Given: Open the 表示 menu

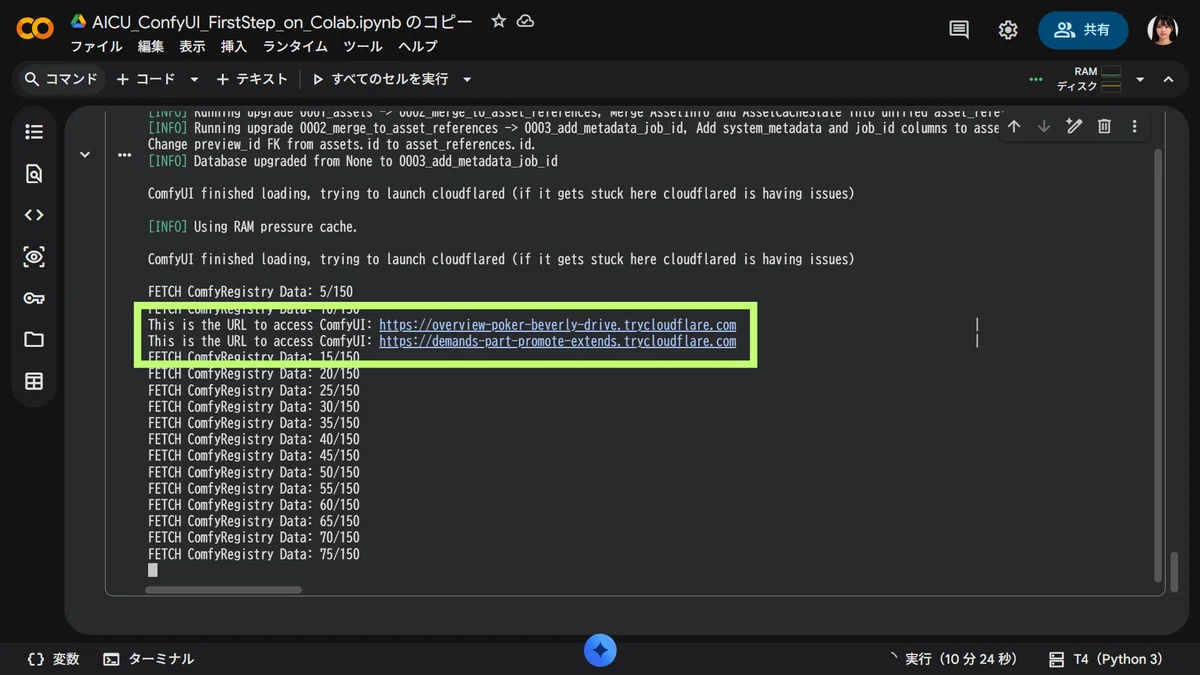Looking at the screenshot, I should [193, 47].
